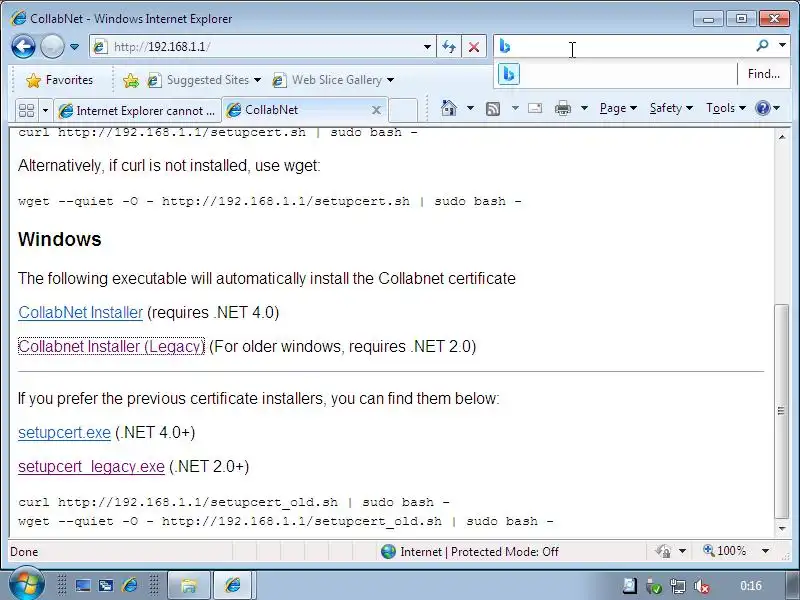Click the Show Desktop quick launch icon

[x=83, y=585]
